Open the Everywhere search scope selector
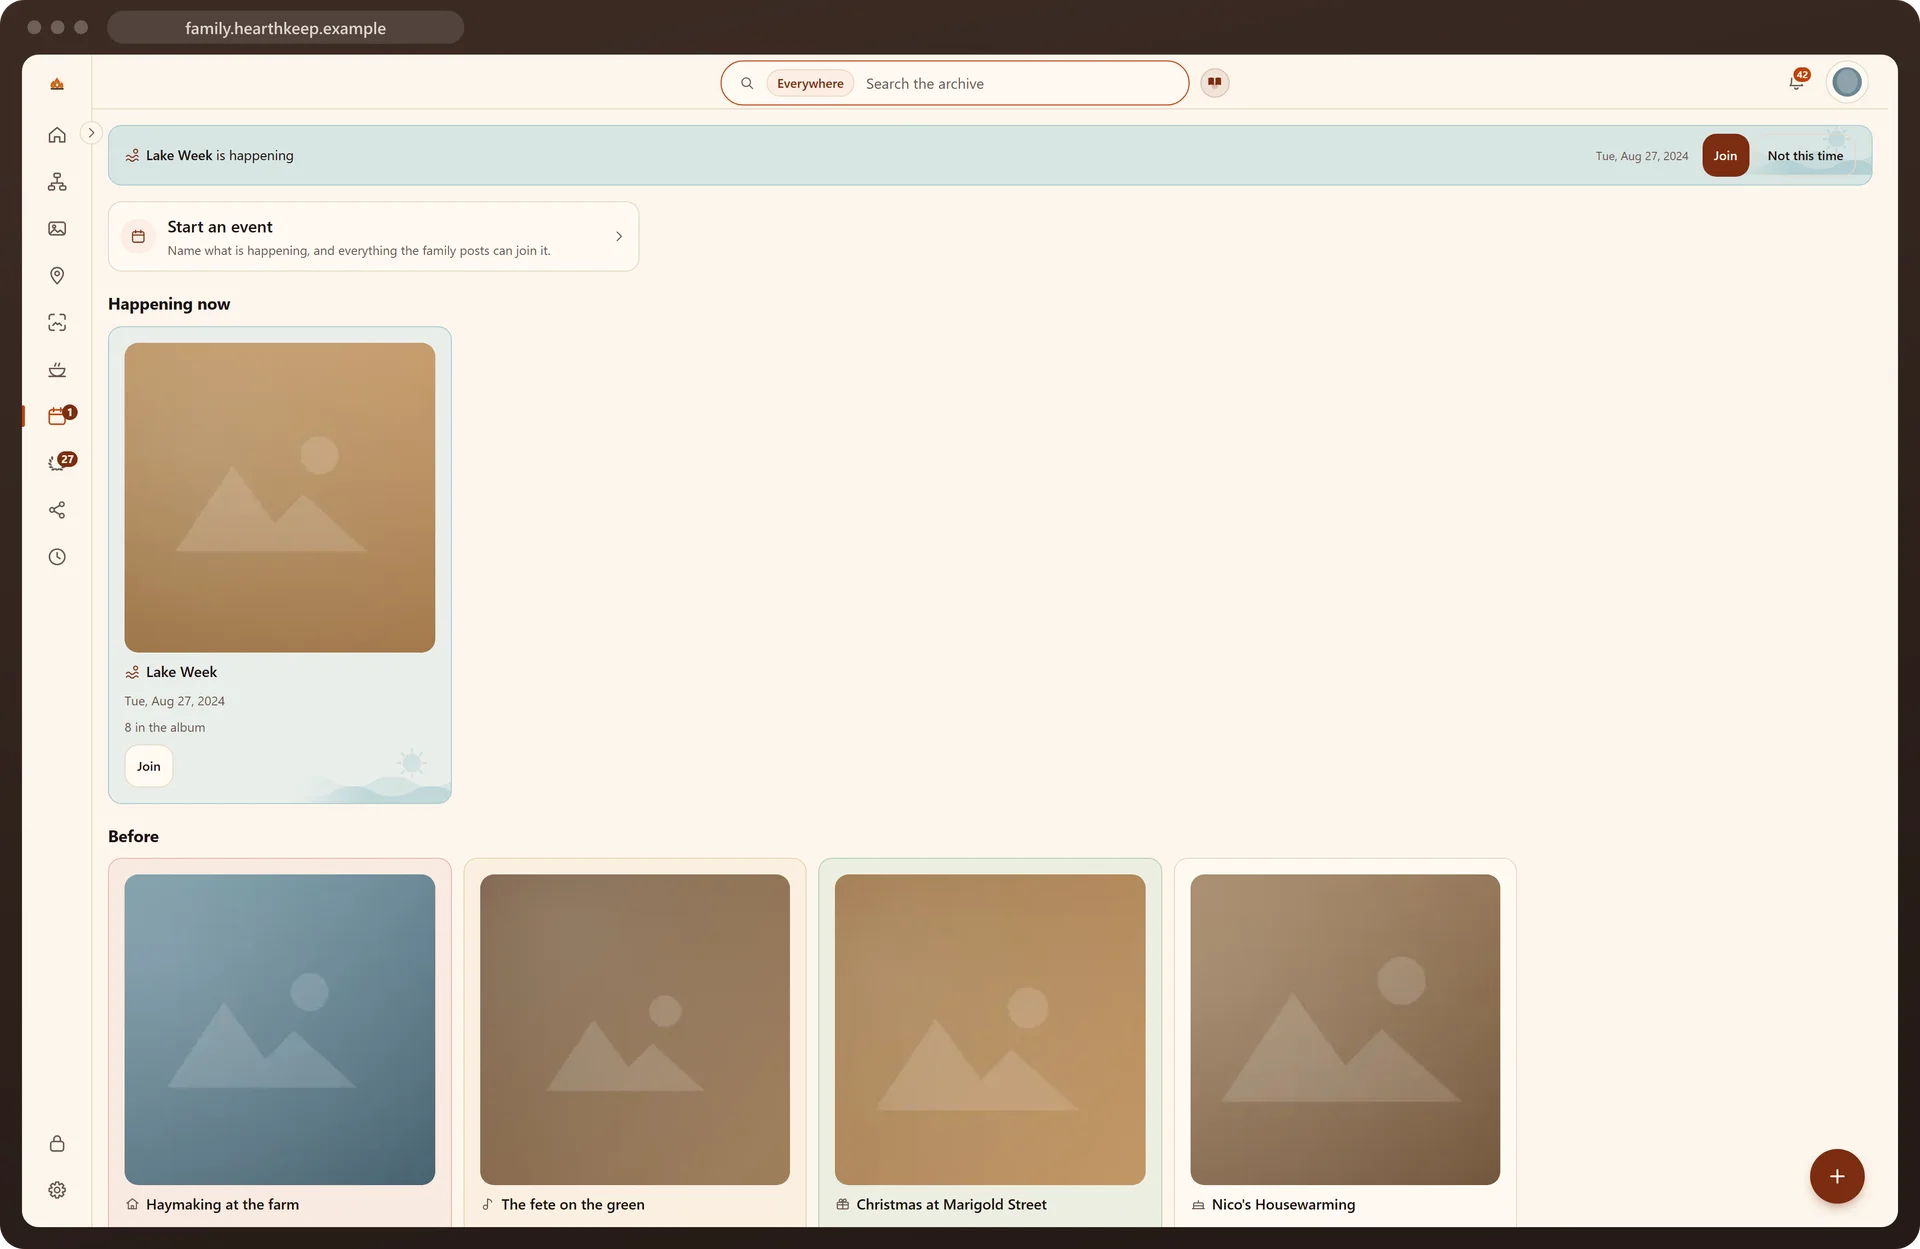The height and width of the screenshot is (1249, 1920). tap(810, 84)
